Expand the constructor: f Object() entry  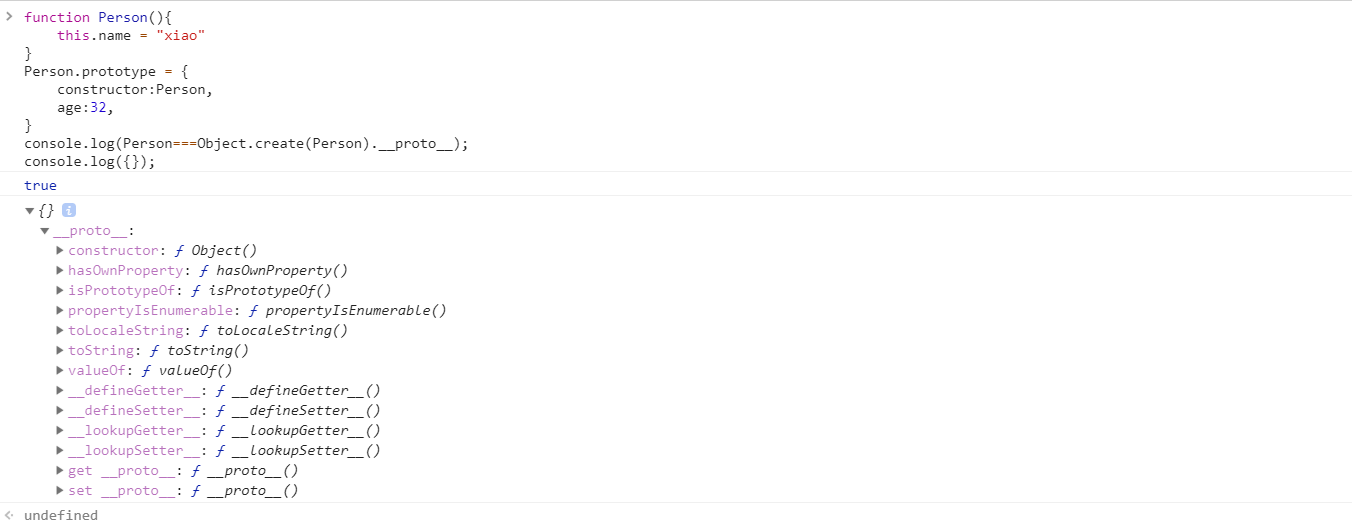(x=60, y=251)
